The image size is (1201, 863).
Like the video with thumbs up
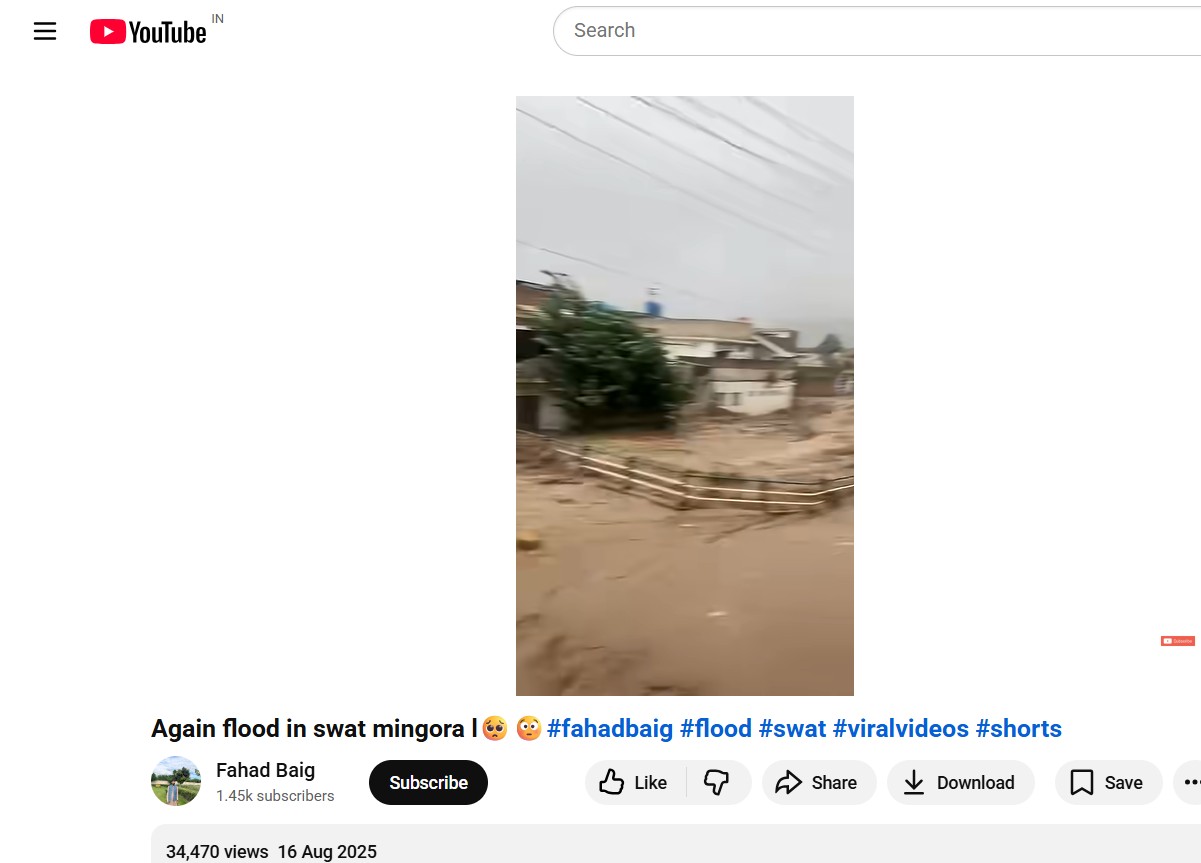pyautogui.click(x=634, y=783)
